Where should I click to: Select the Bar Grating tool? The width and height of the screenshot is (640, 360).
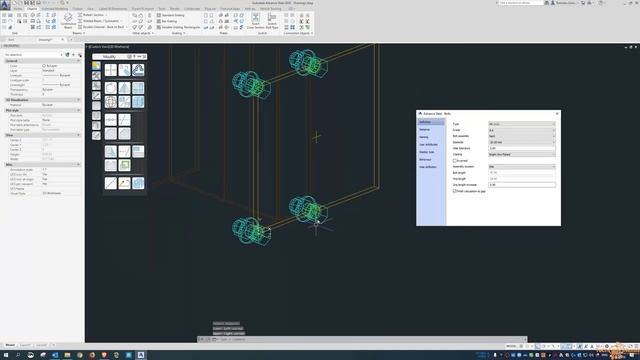pos(167,21)
